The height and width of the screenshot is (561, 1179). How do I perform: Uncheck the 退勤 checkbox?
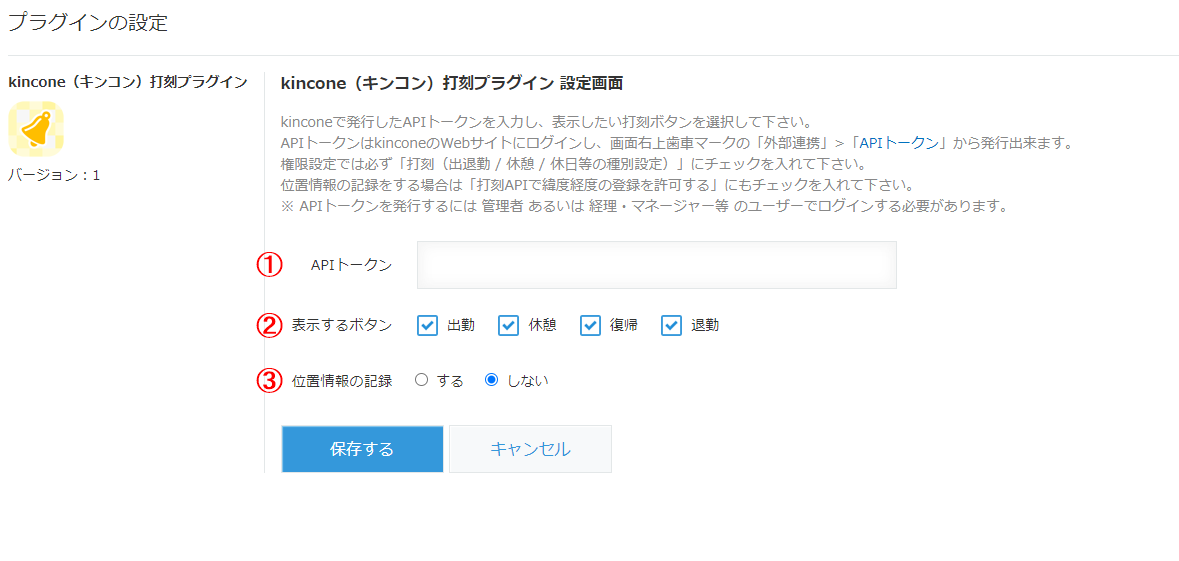pyautogui.click(x=671, y=326)
